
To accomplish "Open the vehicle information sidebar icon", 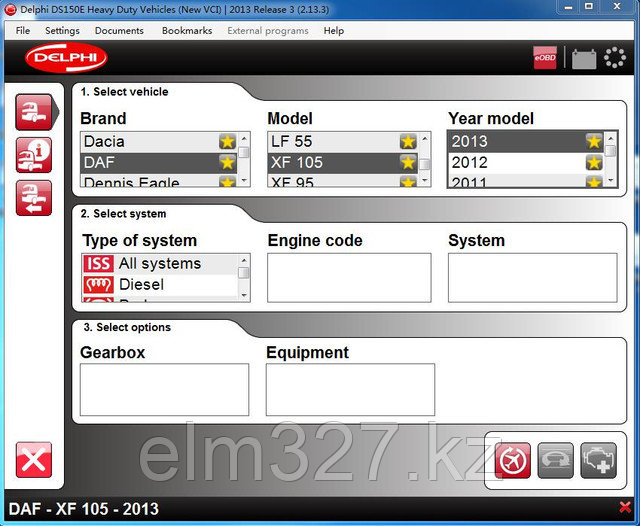I will pyautogui.click(x=34, y=155).
